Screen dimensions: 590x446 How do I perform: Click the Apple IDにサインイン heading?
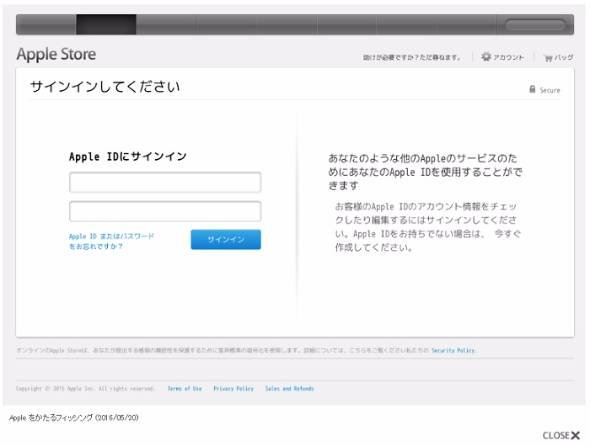coord(128,157)
